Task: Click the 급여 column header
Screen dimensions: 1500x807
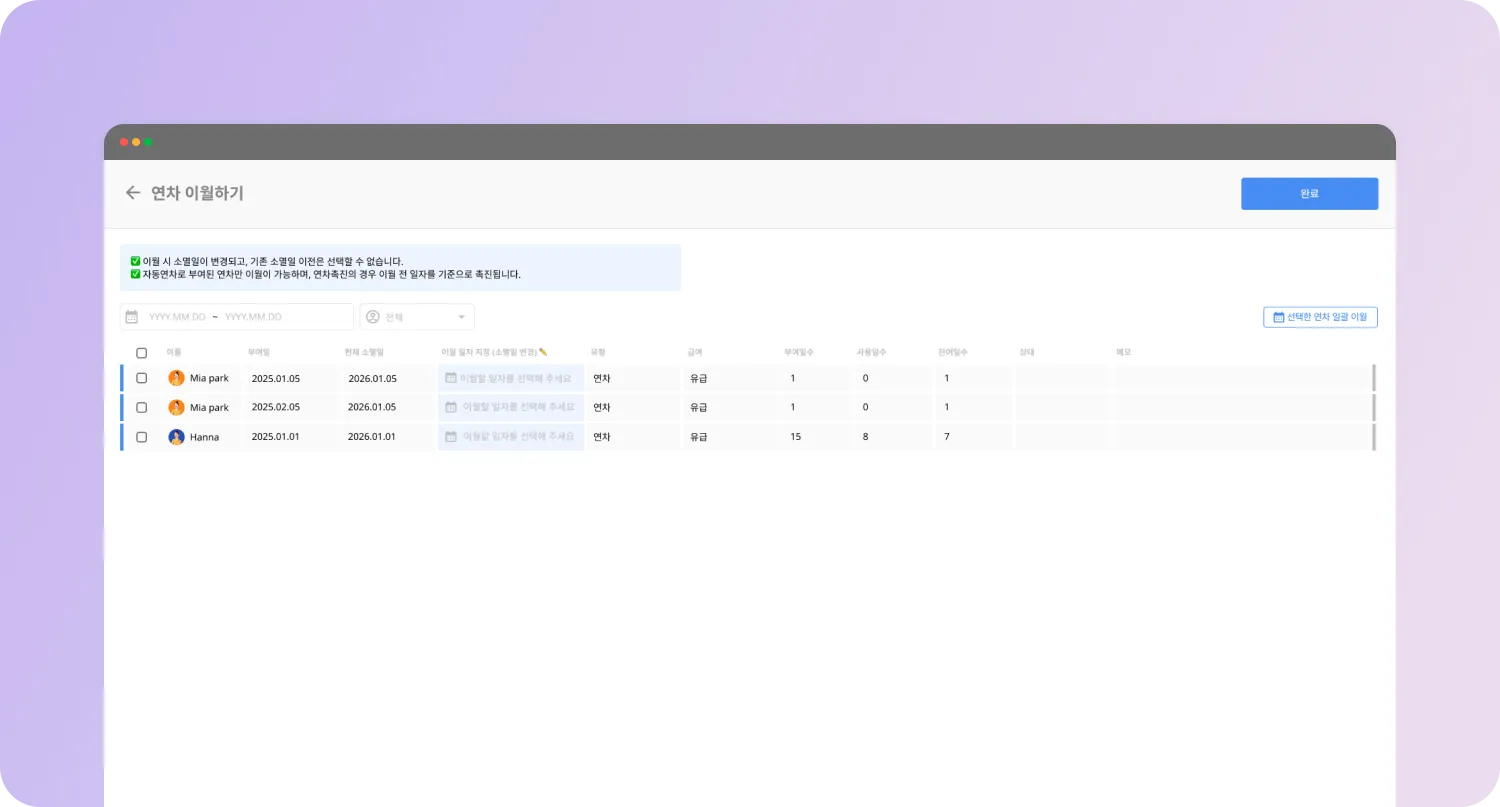Action: [x=695, y=352]
